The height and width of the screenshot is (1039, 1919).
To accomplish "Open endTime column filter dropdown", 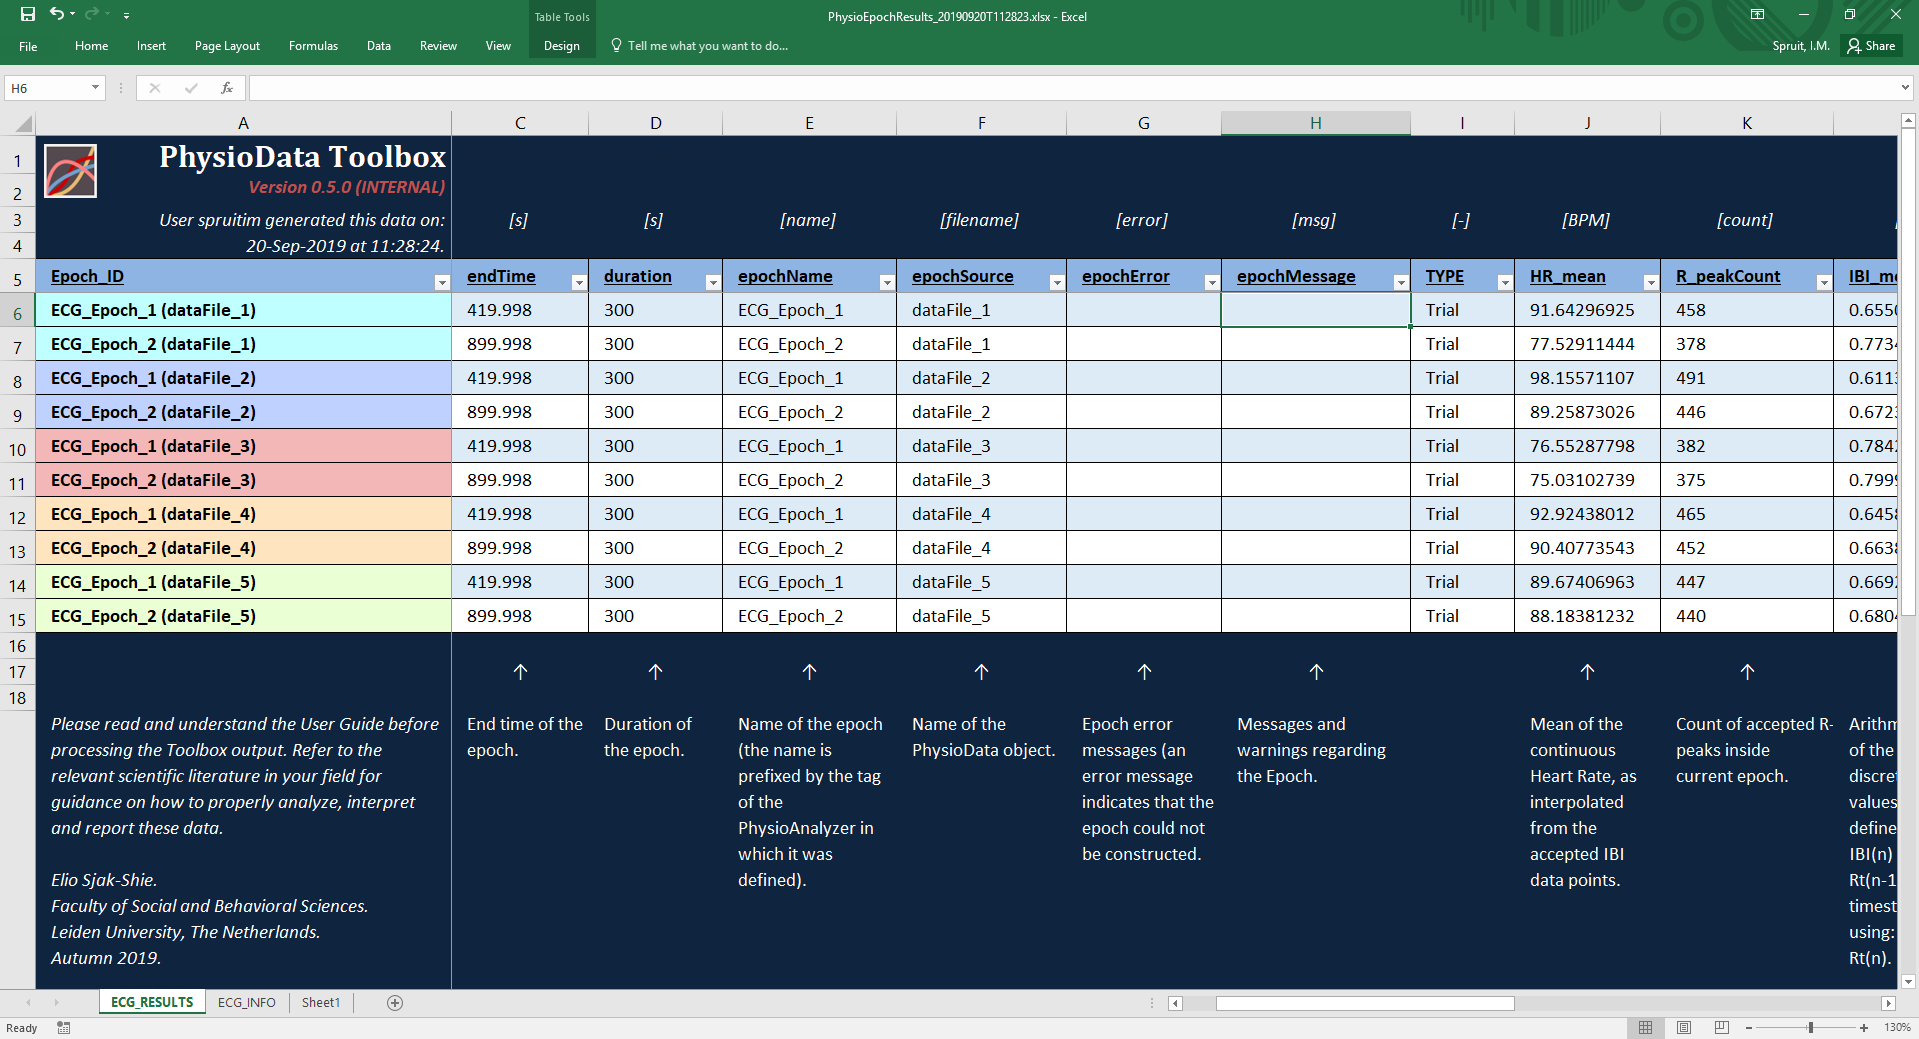I will tap(578, 283).
